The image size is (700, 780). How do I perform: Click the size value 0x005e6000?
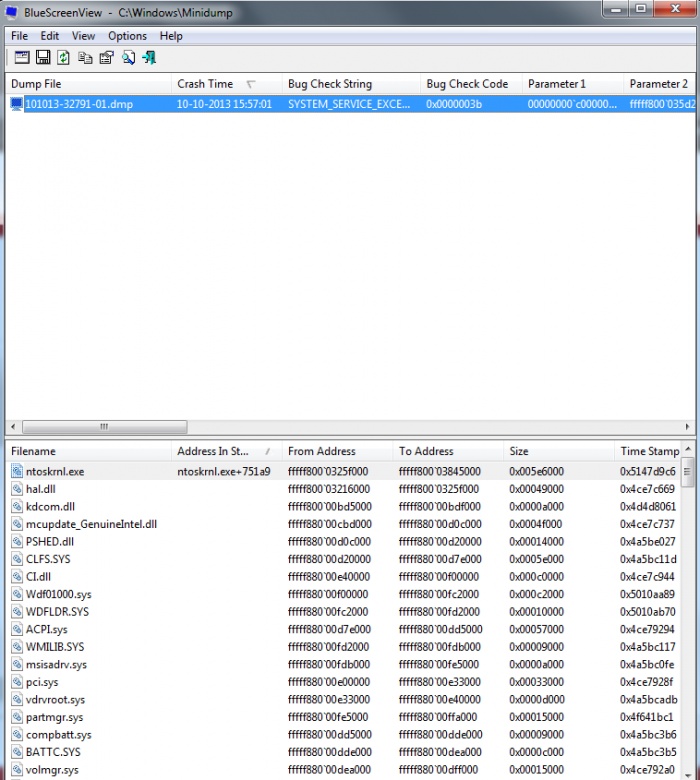(536, 471)
